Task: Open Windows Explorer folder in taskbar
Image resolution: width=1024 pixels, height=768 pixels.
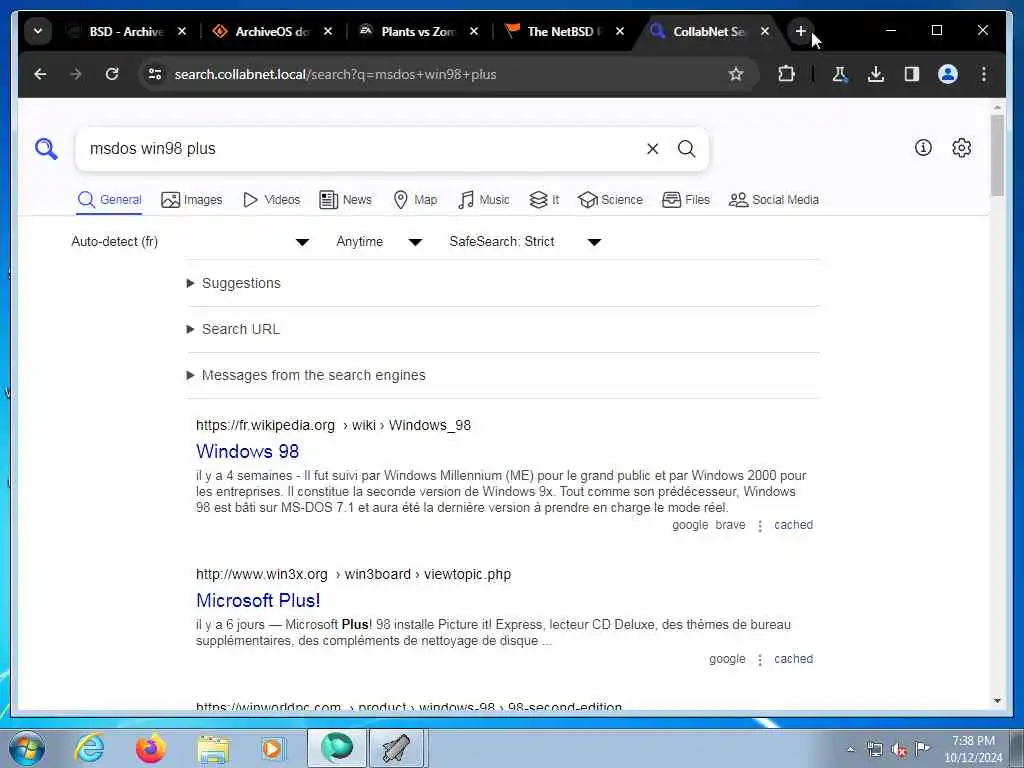Action: click(x=213, y=749)
